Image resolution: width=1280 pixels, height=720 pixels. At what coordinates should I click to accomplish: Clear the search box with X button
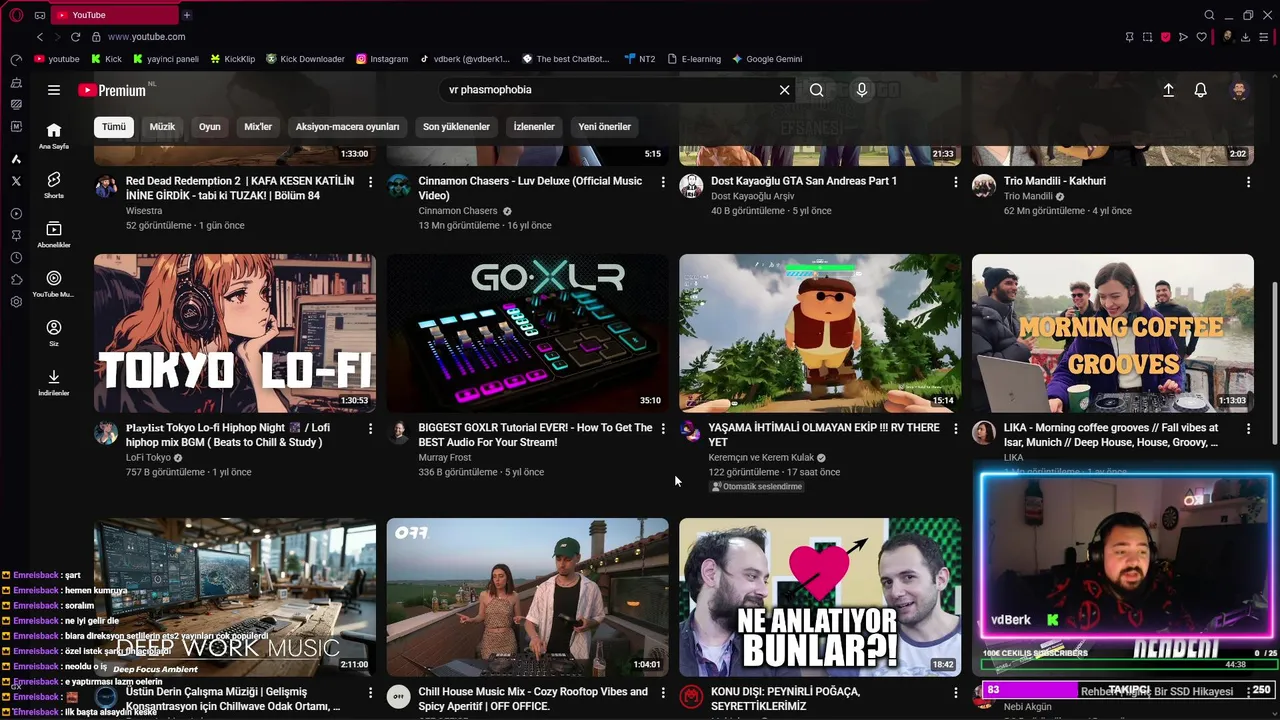(785, 90)
